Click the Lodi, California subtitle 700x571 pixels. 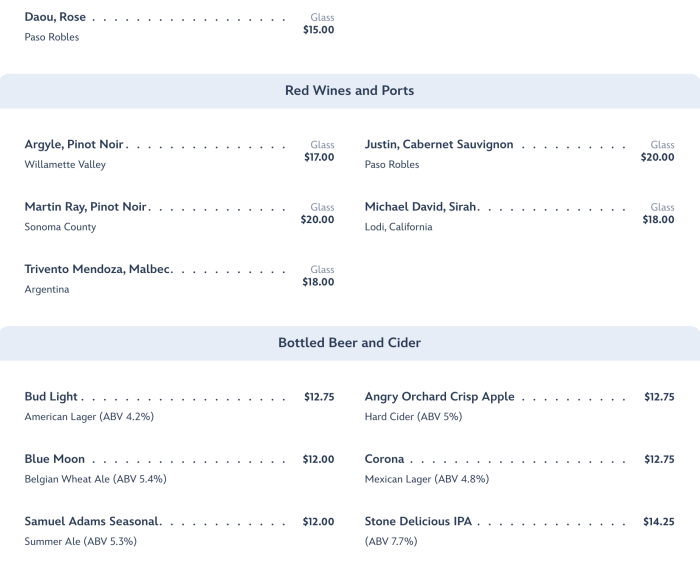399,227
